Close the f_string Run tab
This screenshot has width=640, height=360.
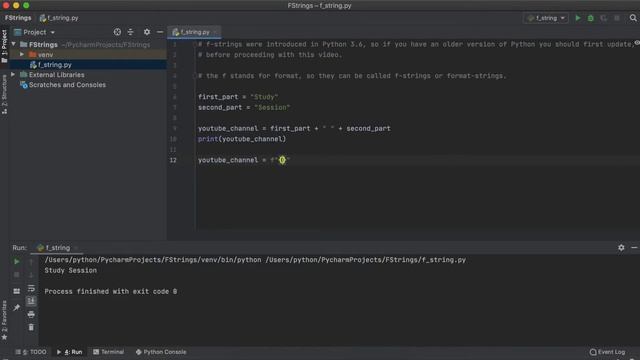coord(76,248)
